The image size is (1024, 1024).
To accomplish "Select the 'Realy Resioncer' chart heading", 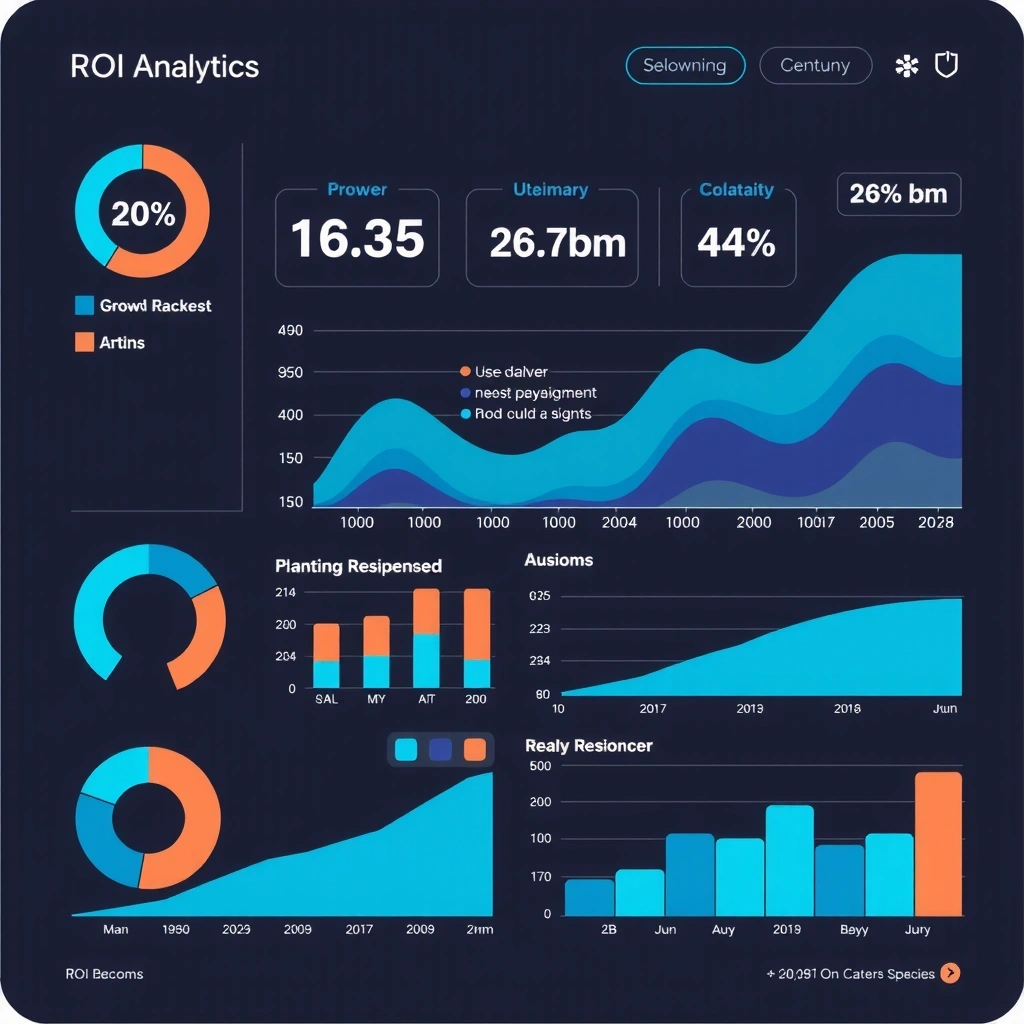I will click(x=589, y=746).
